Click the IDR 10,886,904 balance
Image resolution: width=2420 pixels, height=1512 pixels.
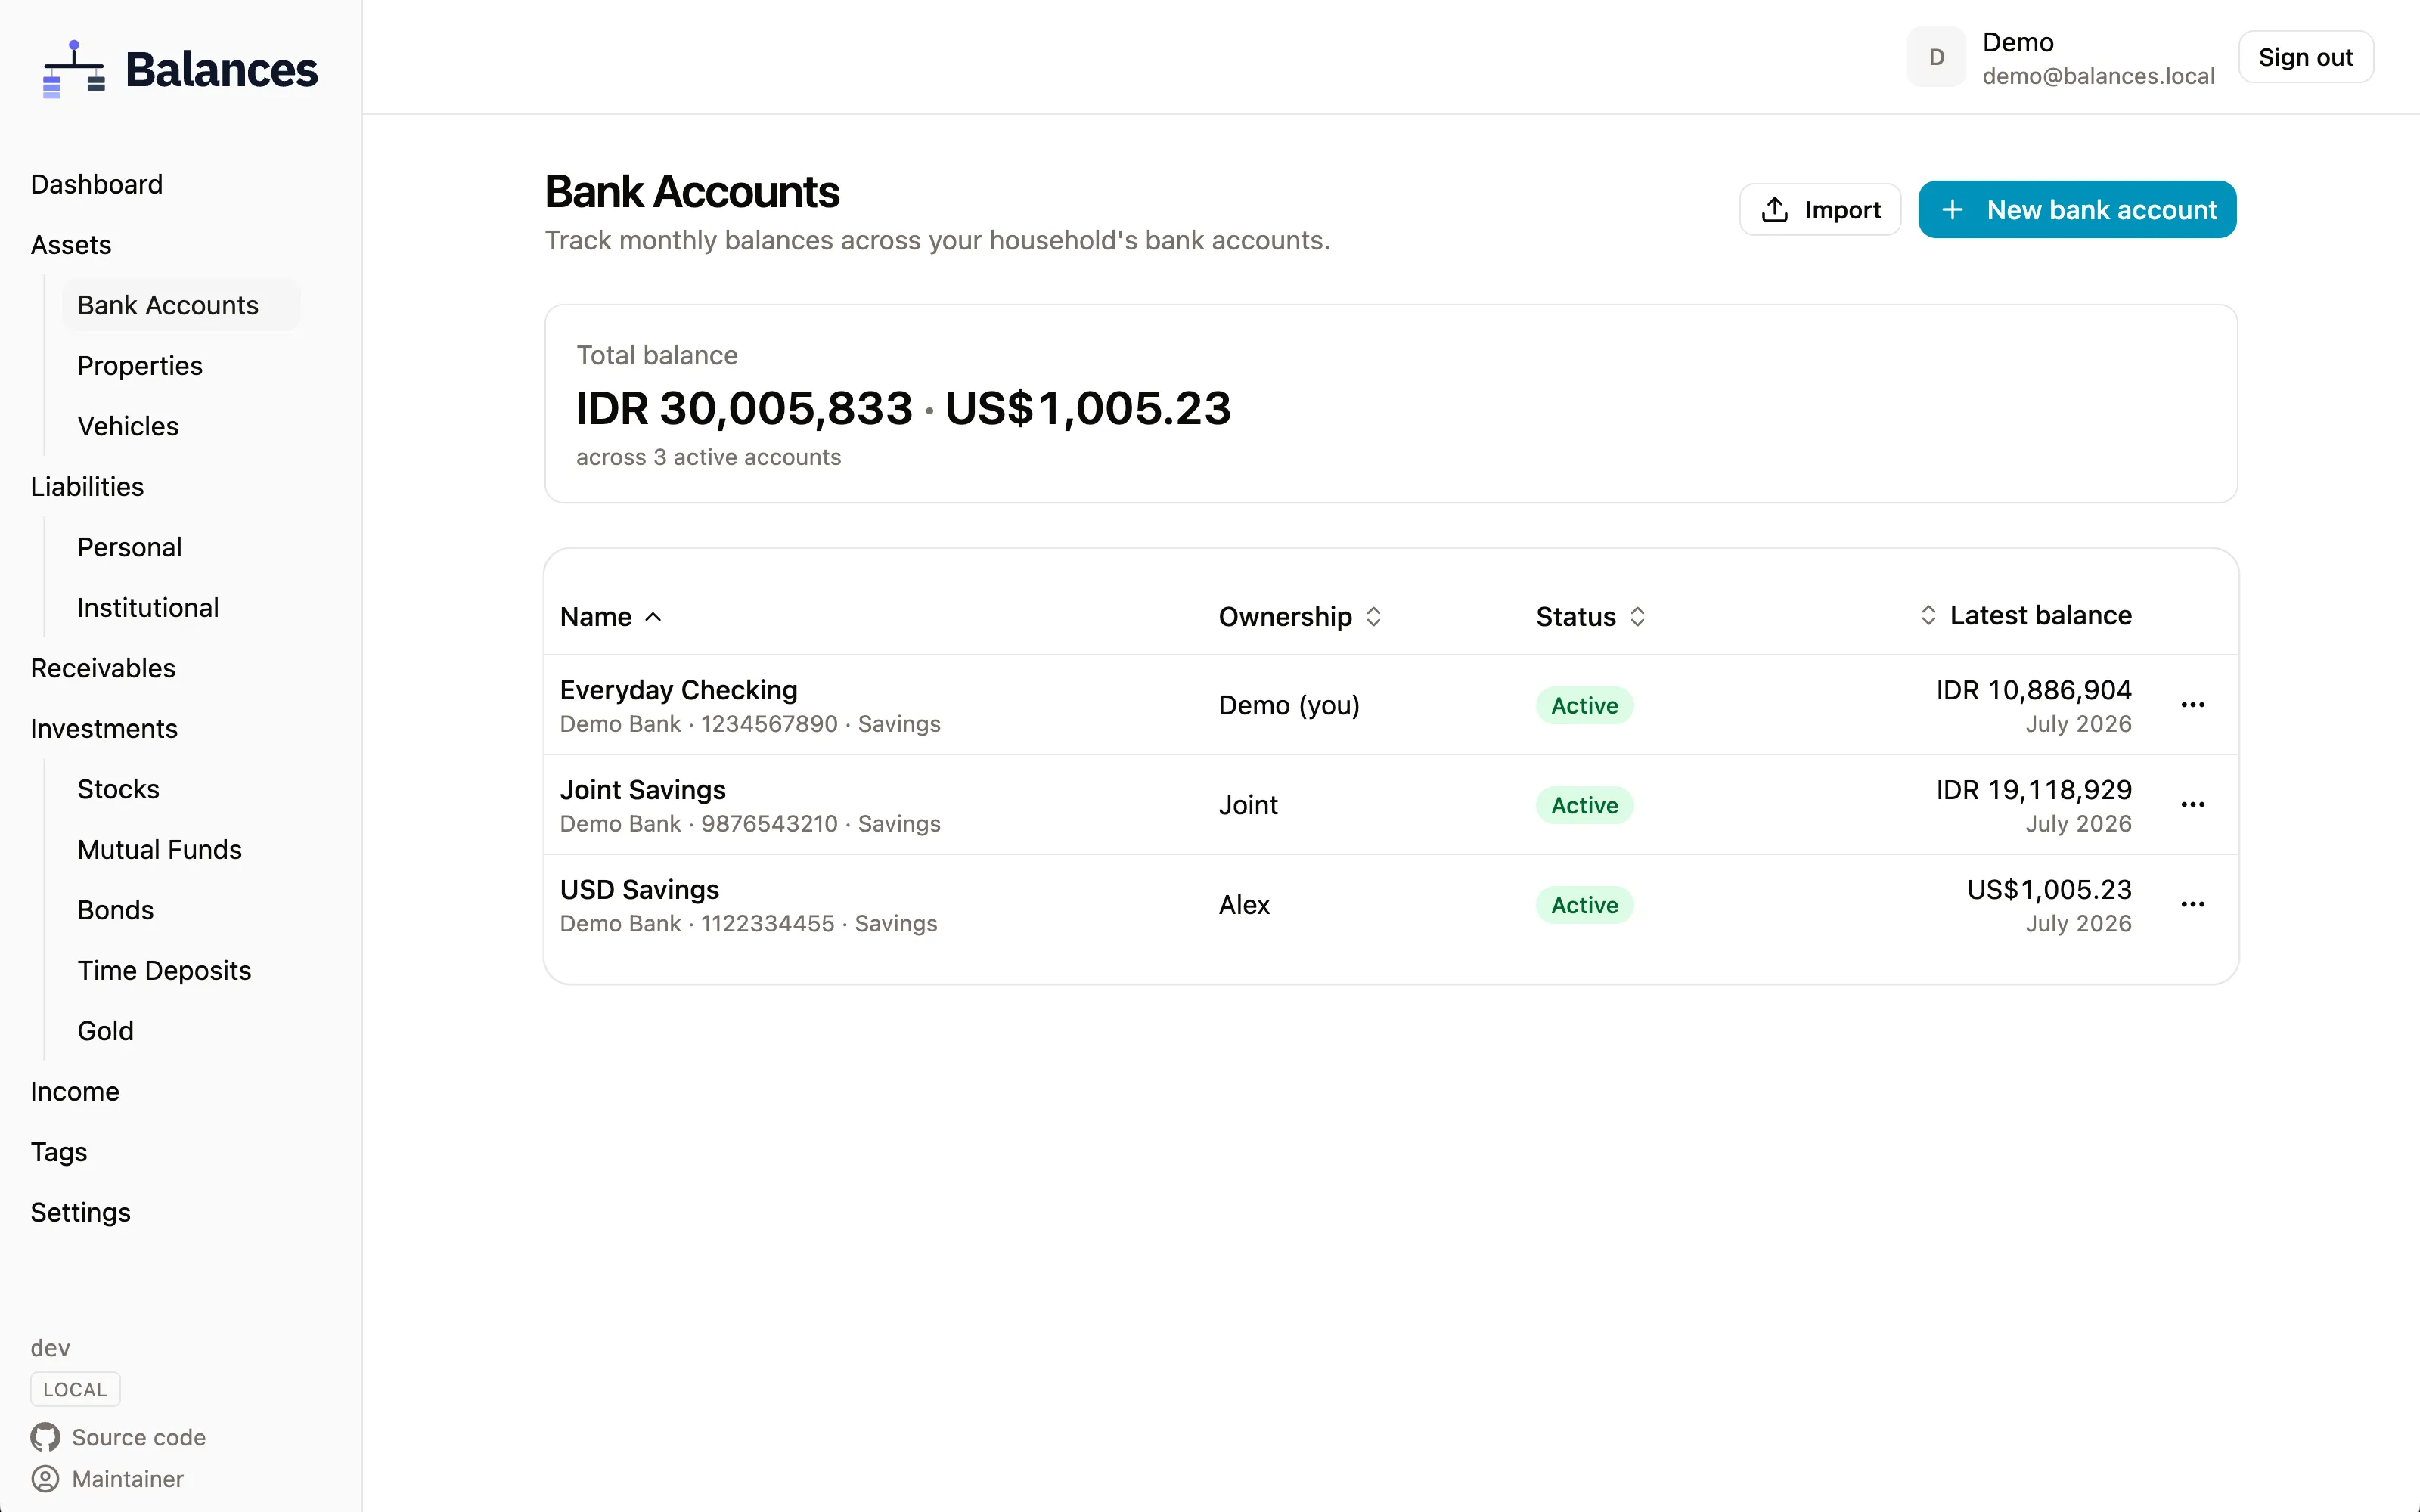pos(2033,691)
